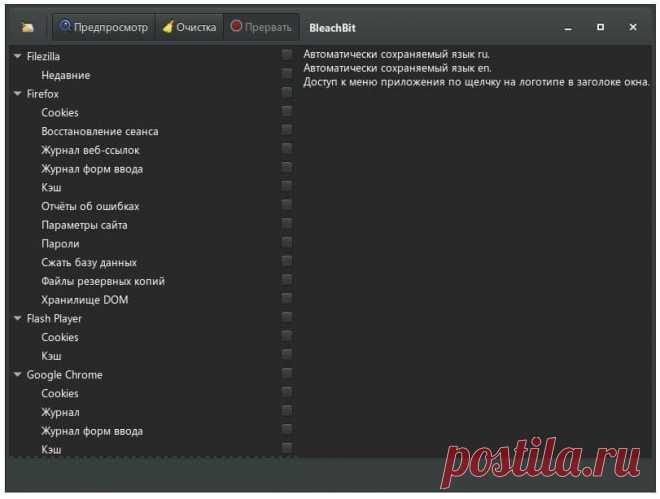Select the Filezilla tree row label
The width and height of the screenshot is (660, 499).
43,56
